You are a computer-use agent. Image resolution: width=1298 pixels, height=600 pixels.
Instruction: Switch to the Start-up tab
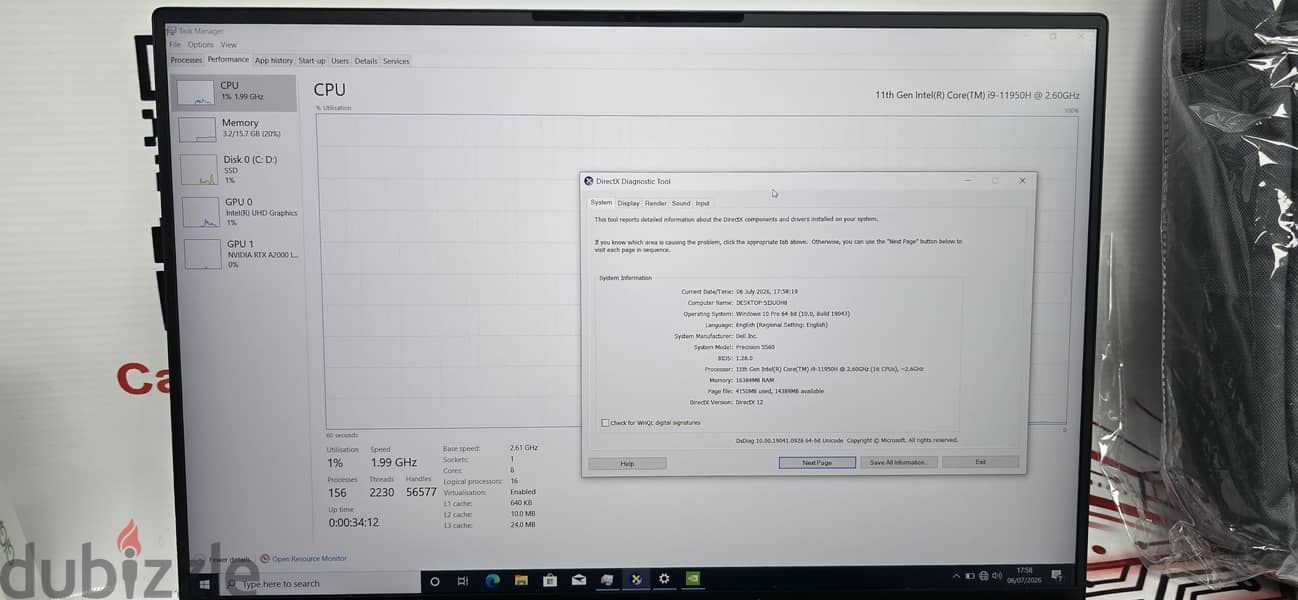[x=312, y=61]
